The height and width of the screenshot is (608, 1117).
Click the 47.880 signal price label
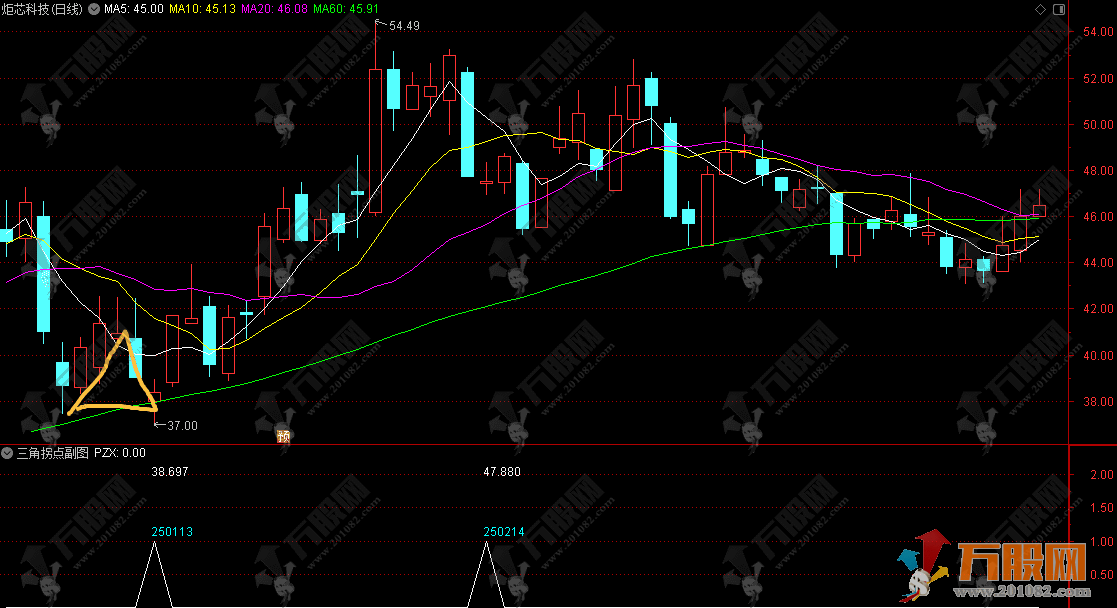pos(502,472)
